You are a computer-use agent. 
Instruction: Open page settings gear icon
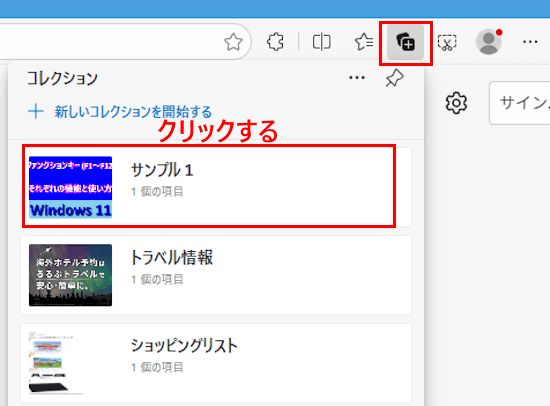coord(456,103)
